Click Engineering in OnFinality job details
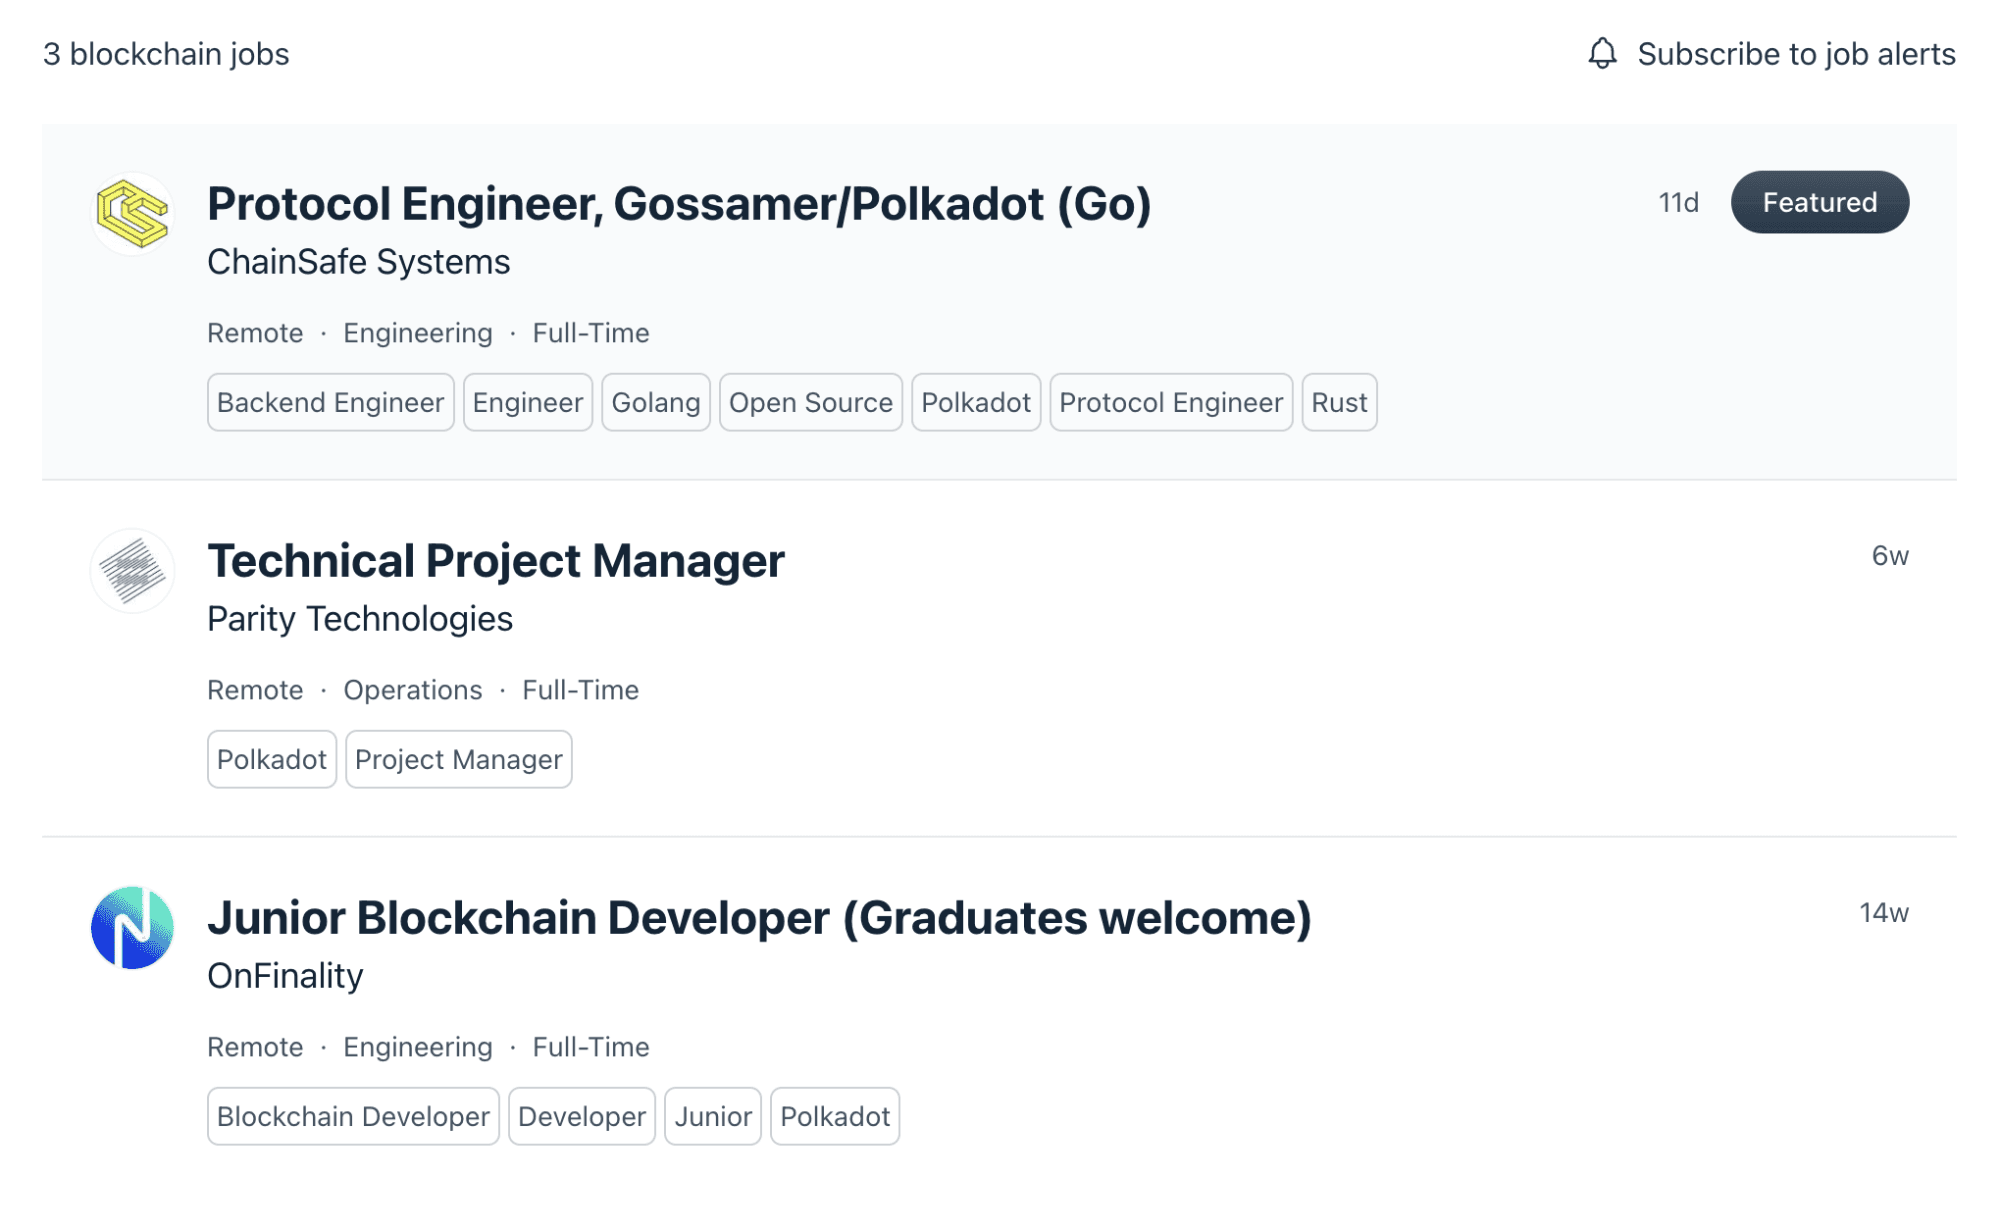Screen dimensions: 1999x1227 [x=418, y=1047]
